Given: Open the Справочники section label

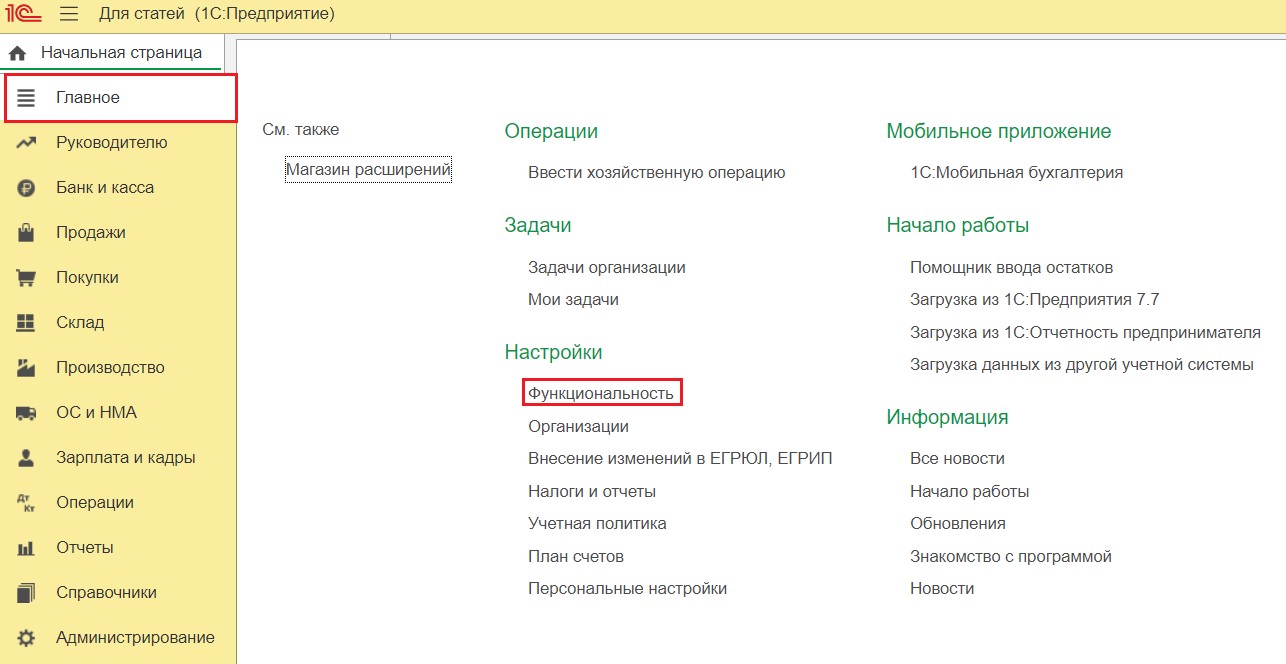Looking at the screenshot, I should [x=106, y=593].
